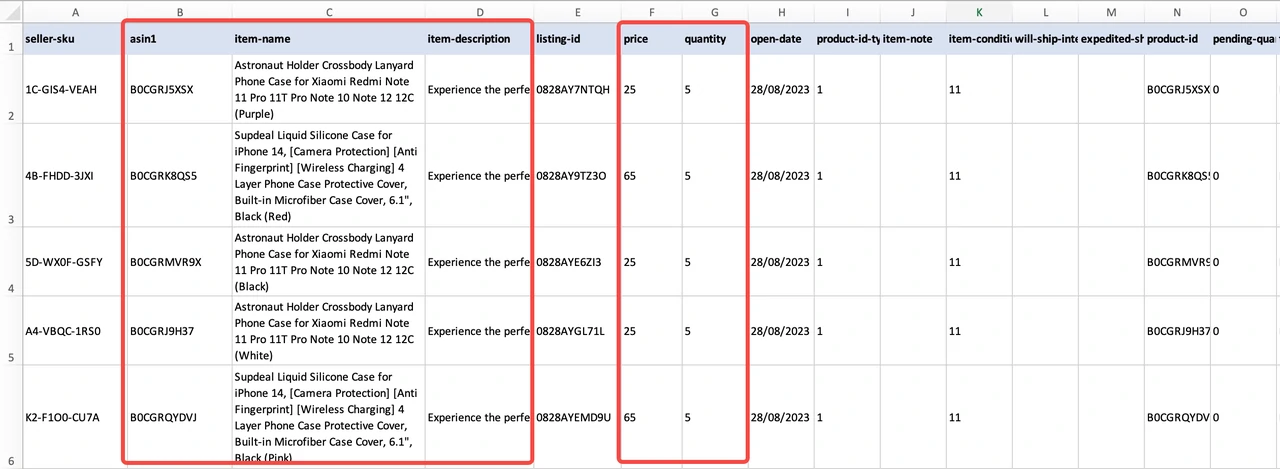Viewport: 1280px width, 469px height.
Task: Select the open-date header cell
Action: 777,39
